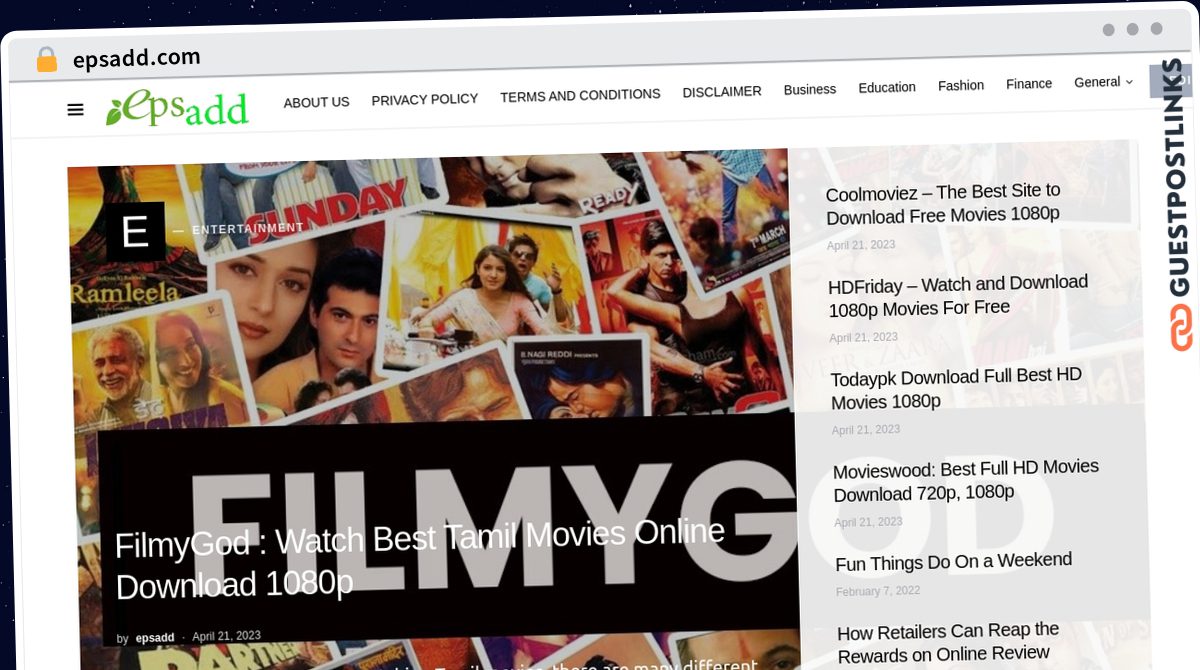Viewport: 1200px width, 670px height.
Task: Click the E entertainment category badge
Action: point(135,231)
